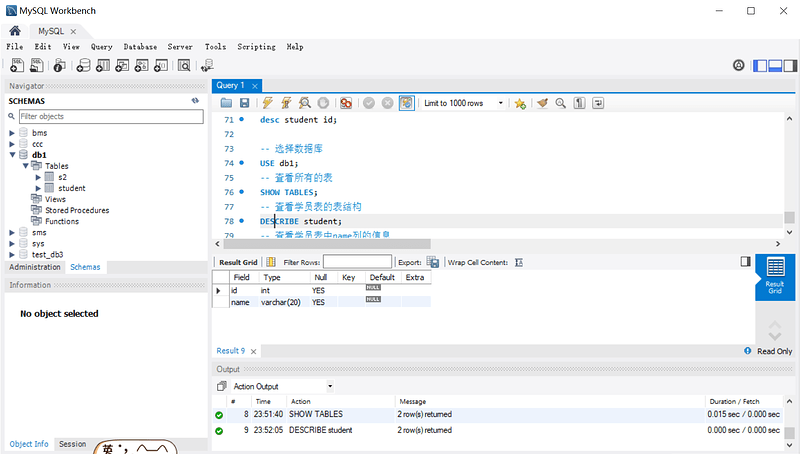
Task: Create a new table from main toolbar
Action: 103,65
